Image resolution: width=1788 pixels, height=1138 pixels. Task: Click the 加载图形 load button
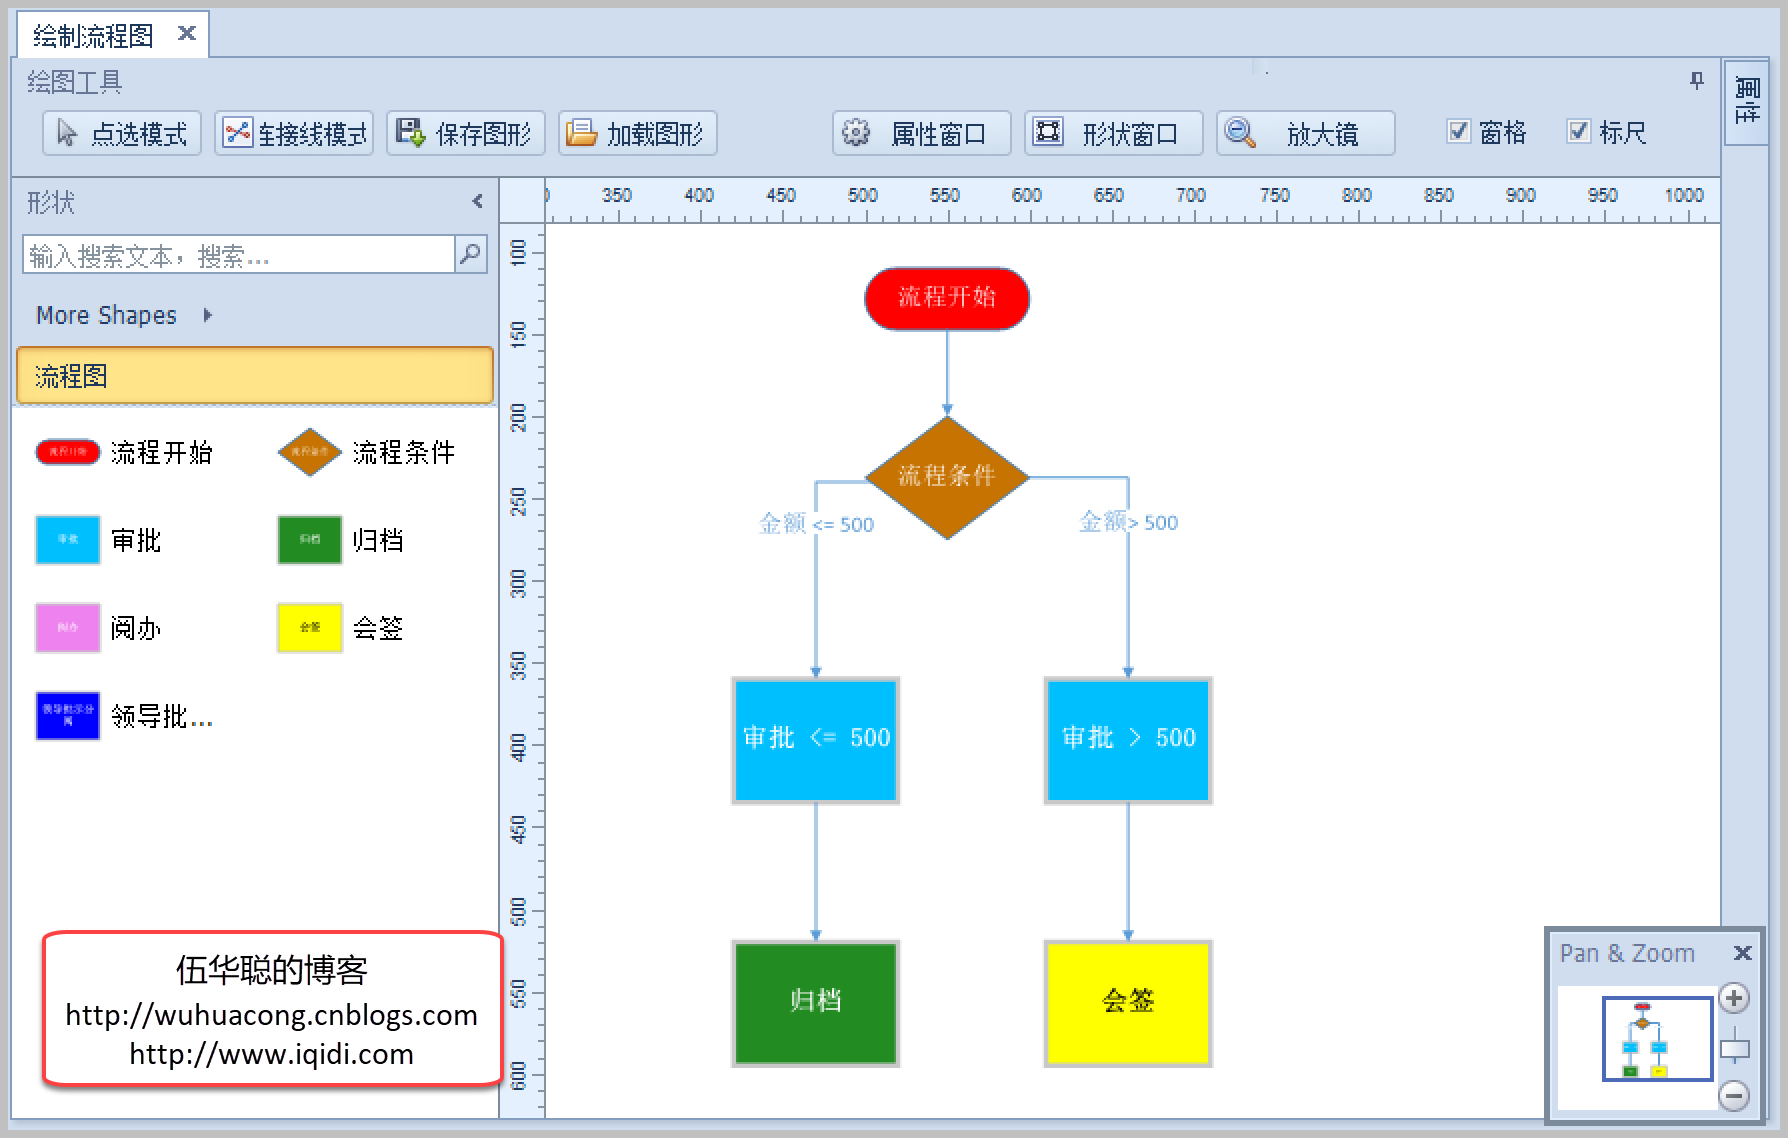[638, 133]
